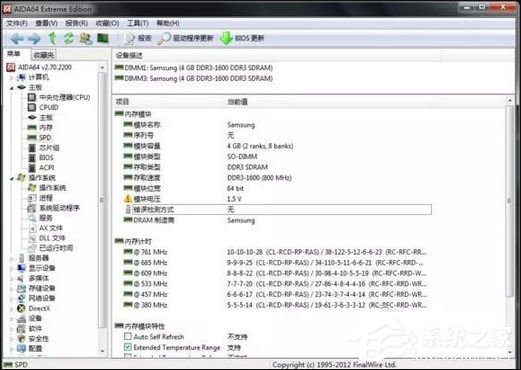Click the back arrow toolbar icon
521x370 pixels.
point(16,39)
